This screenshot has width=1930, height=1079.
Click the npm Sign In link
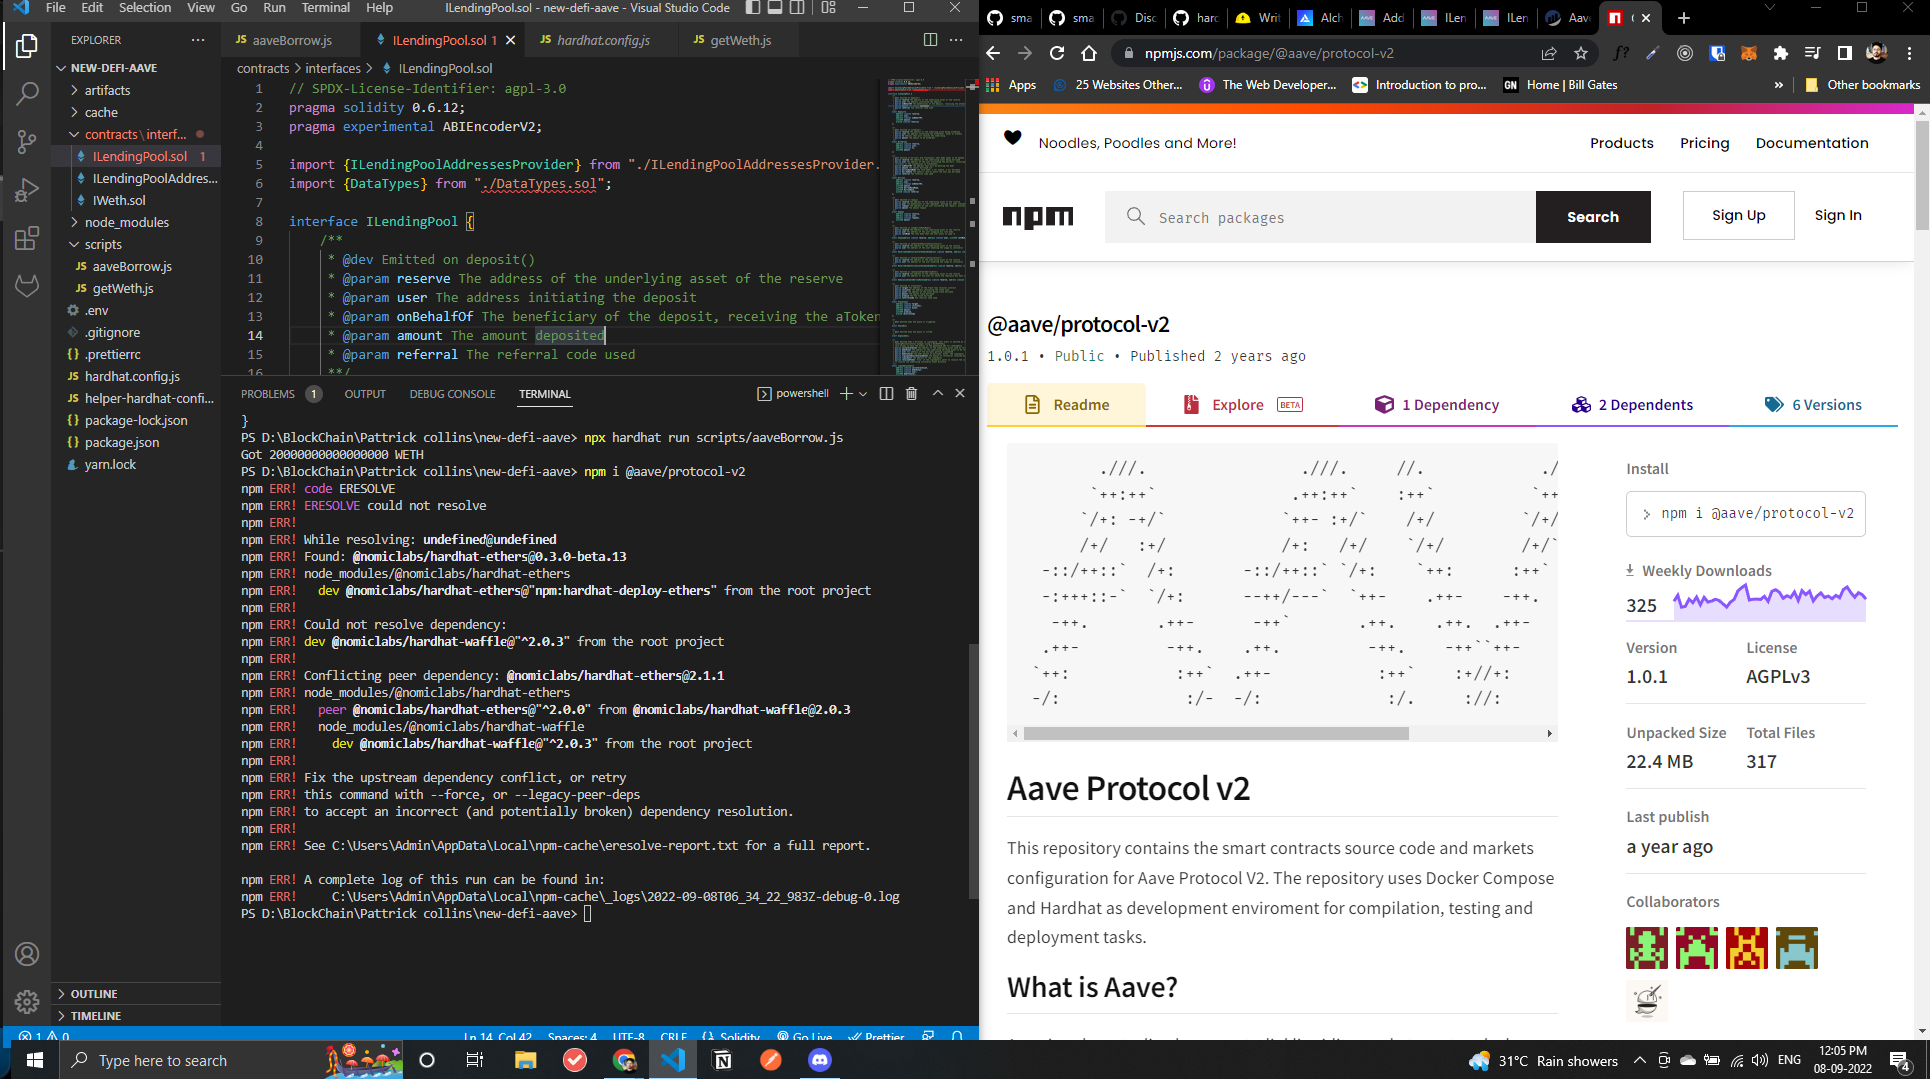pyautogui.click(x=1838, y=215)
